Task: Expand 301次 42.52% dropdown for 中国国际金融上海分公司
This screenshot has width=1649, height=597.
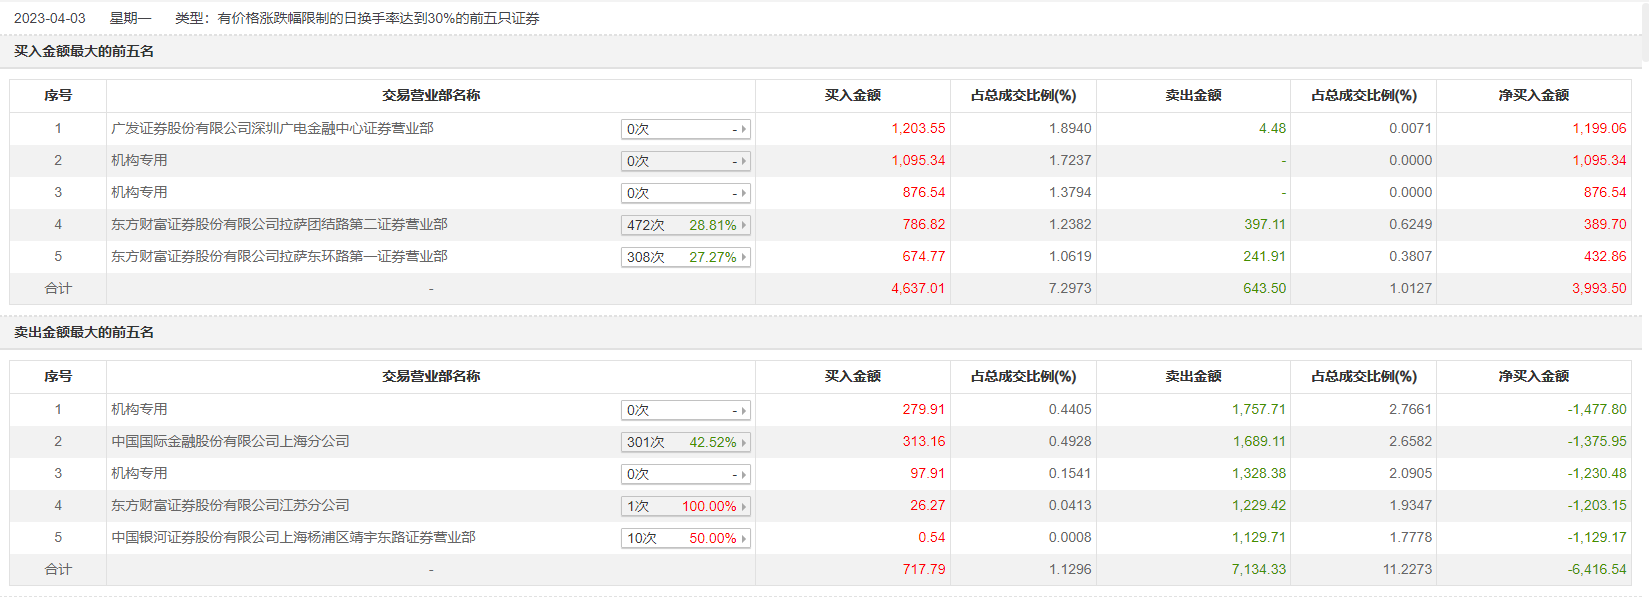Action: click(685, 442)
